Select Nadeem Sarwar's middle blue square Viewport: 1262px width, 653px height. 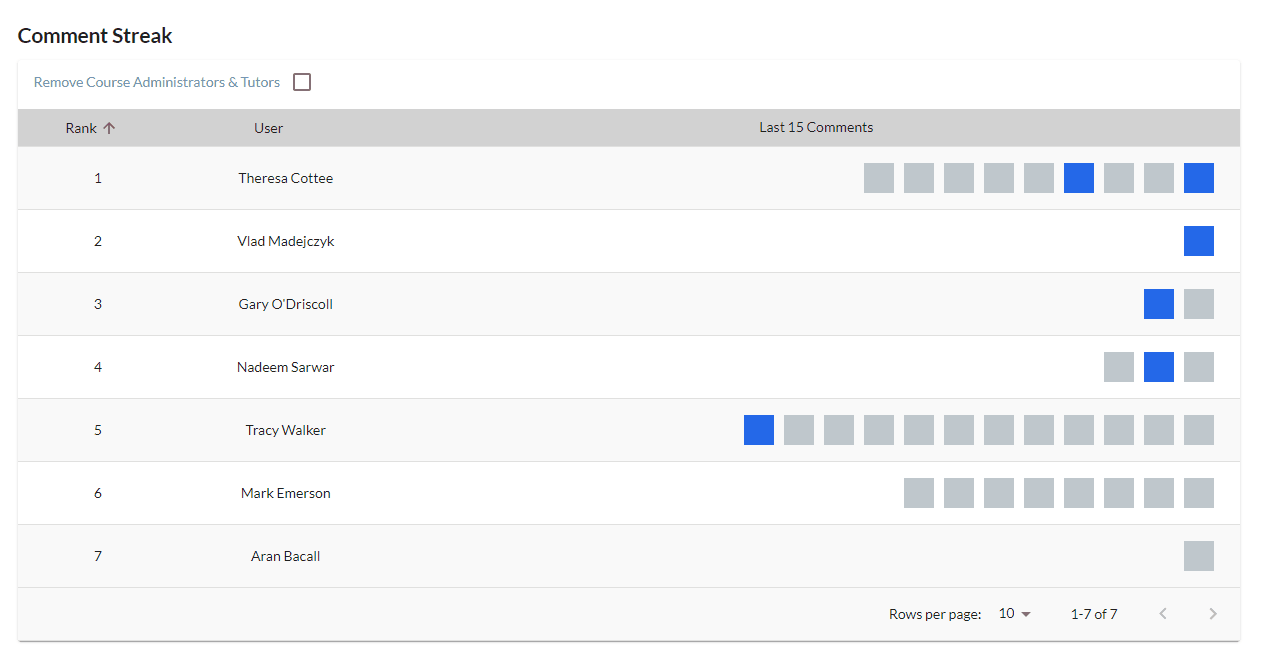1158,367
